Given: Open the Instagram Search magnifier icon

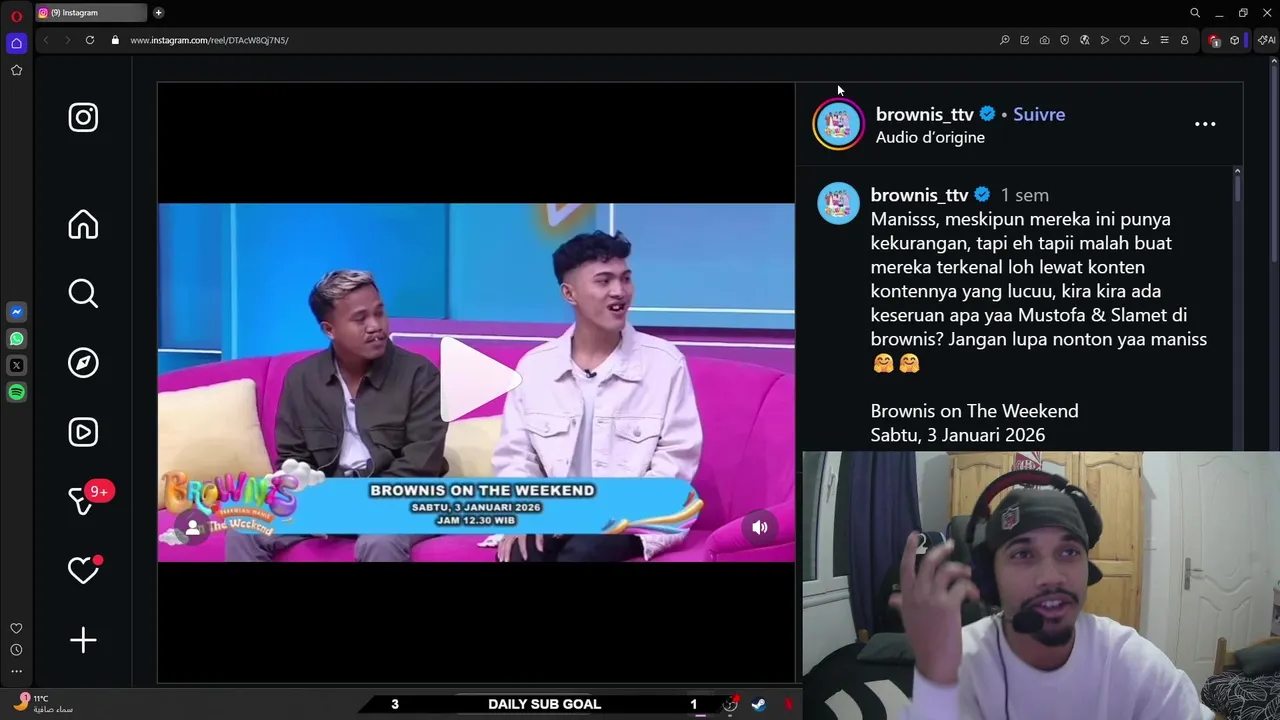Looking at the screenshot, I should (x=83, y=293).
